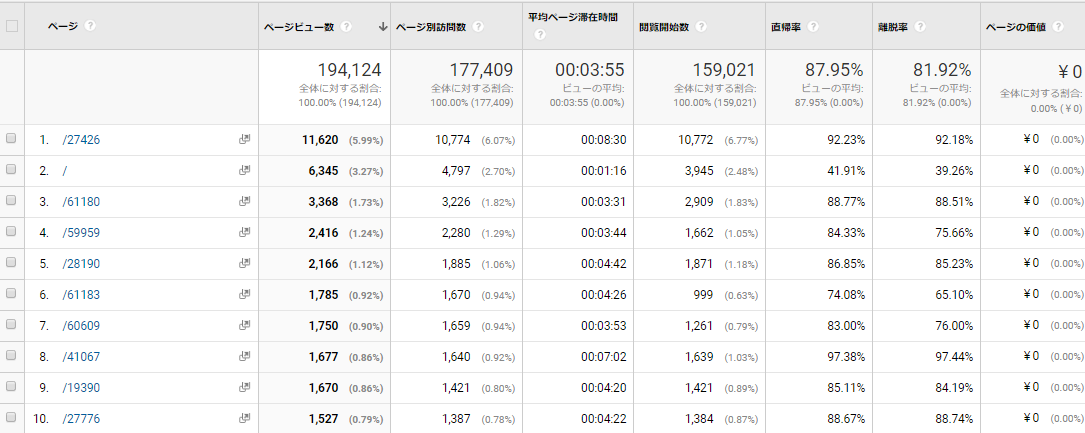Image resolution: width=1085 pixels, height=433 pixels.
Task: Click help icon beside 離脱率 header
Action: [919, 26]
